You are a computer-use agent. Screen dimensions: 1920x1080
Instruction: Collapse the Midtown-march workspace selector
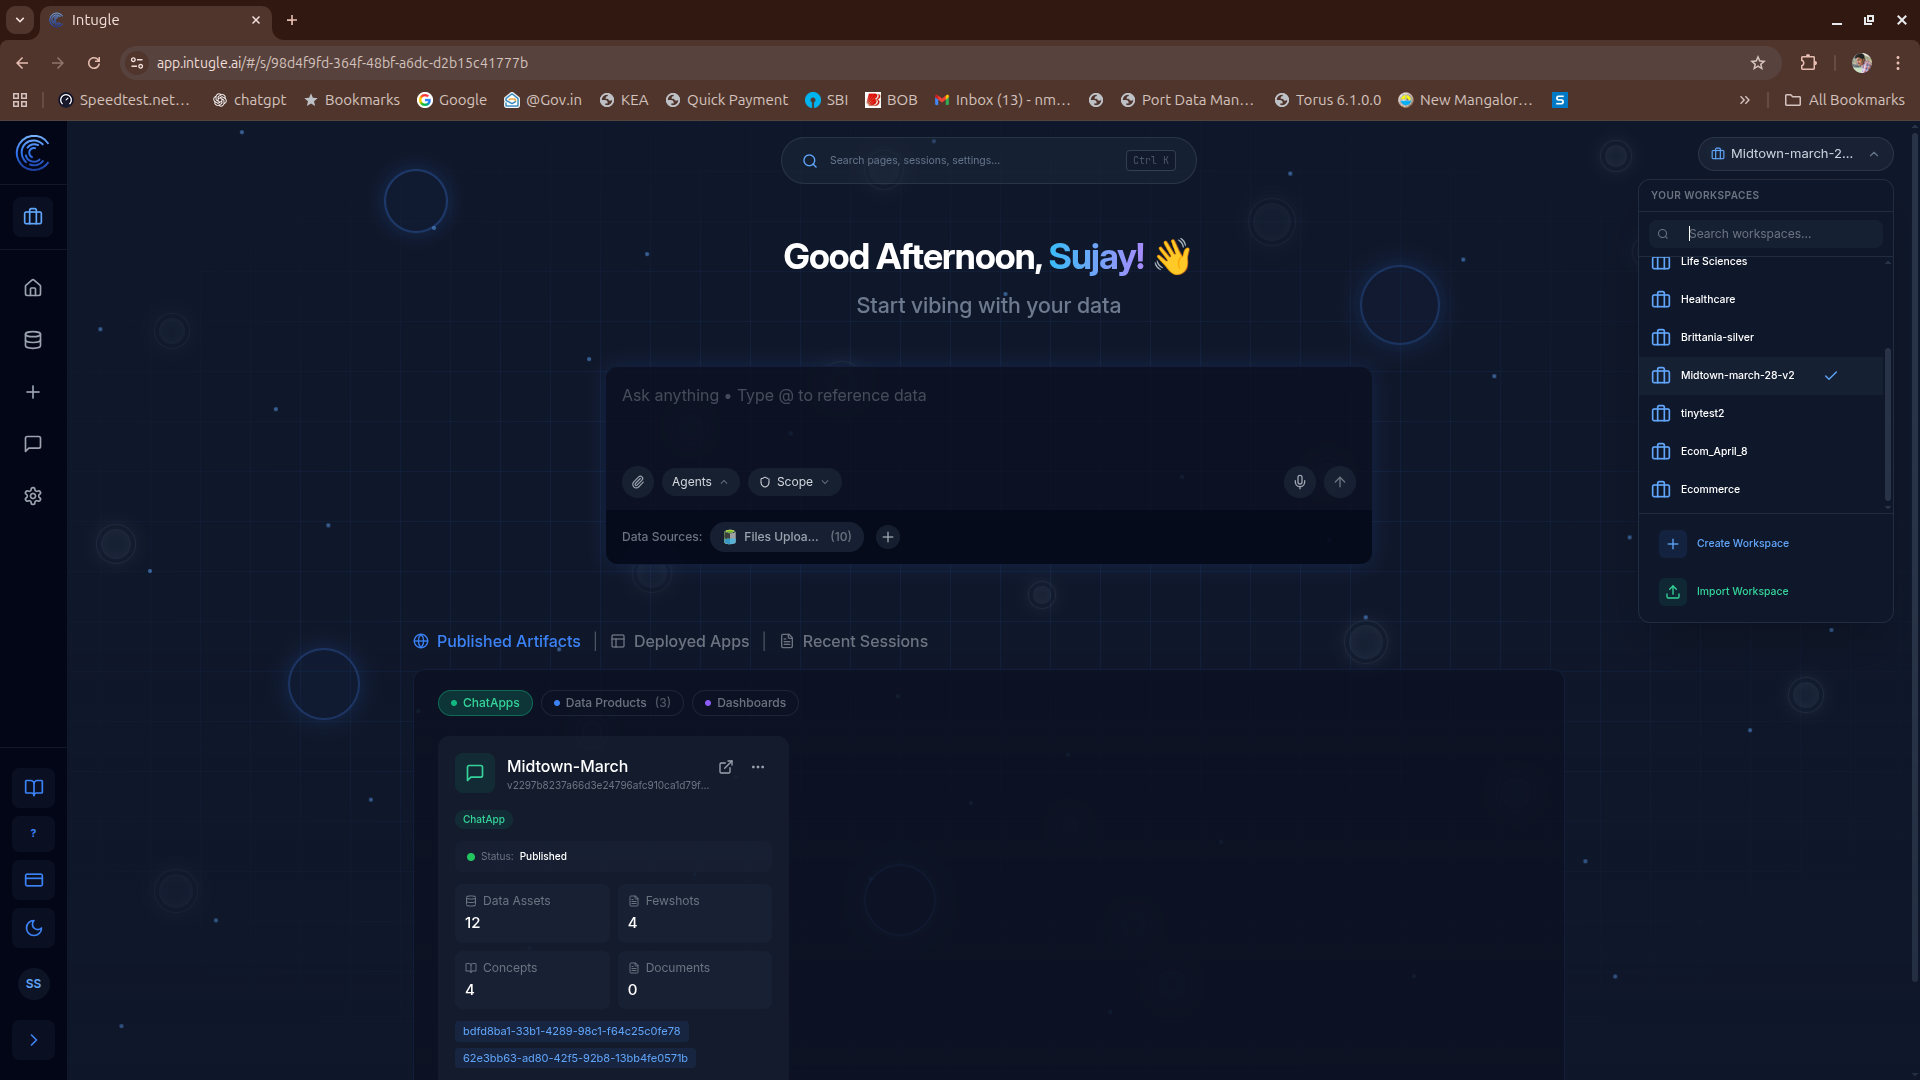(1795, 154)
